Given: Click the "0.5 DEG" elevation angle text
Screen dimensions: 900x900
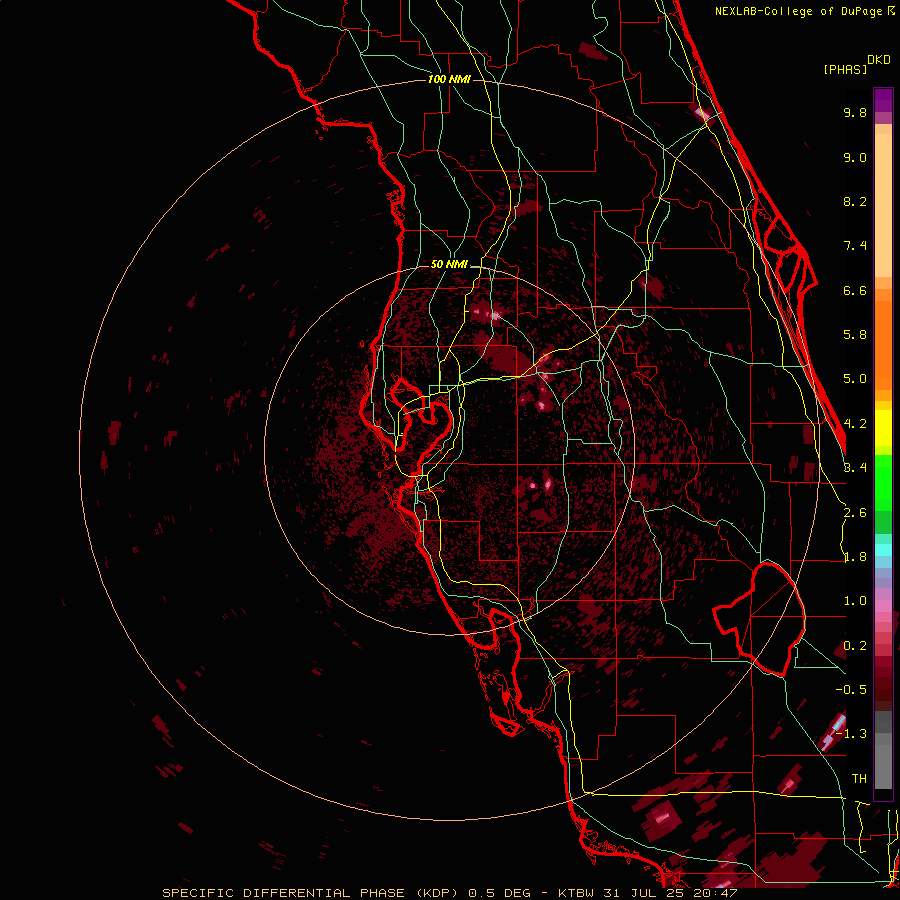Looking at the screenshot, I should pos(499,893).
